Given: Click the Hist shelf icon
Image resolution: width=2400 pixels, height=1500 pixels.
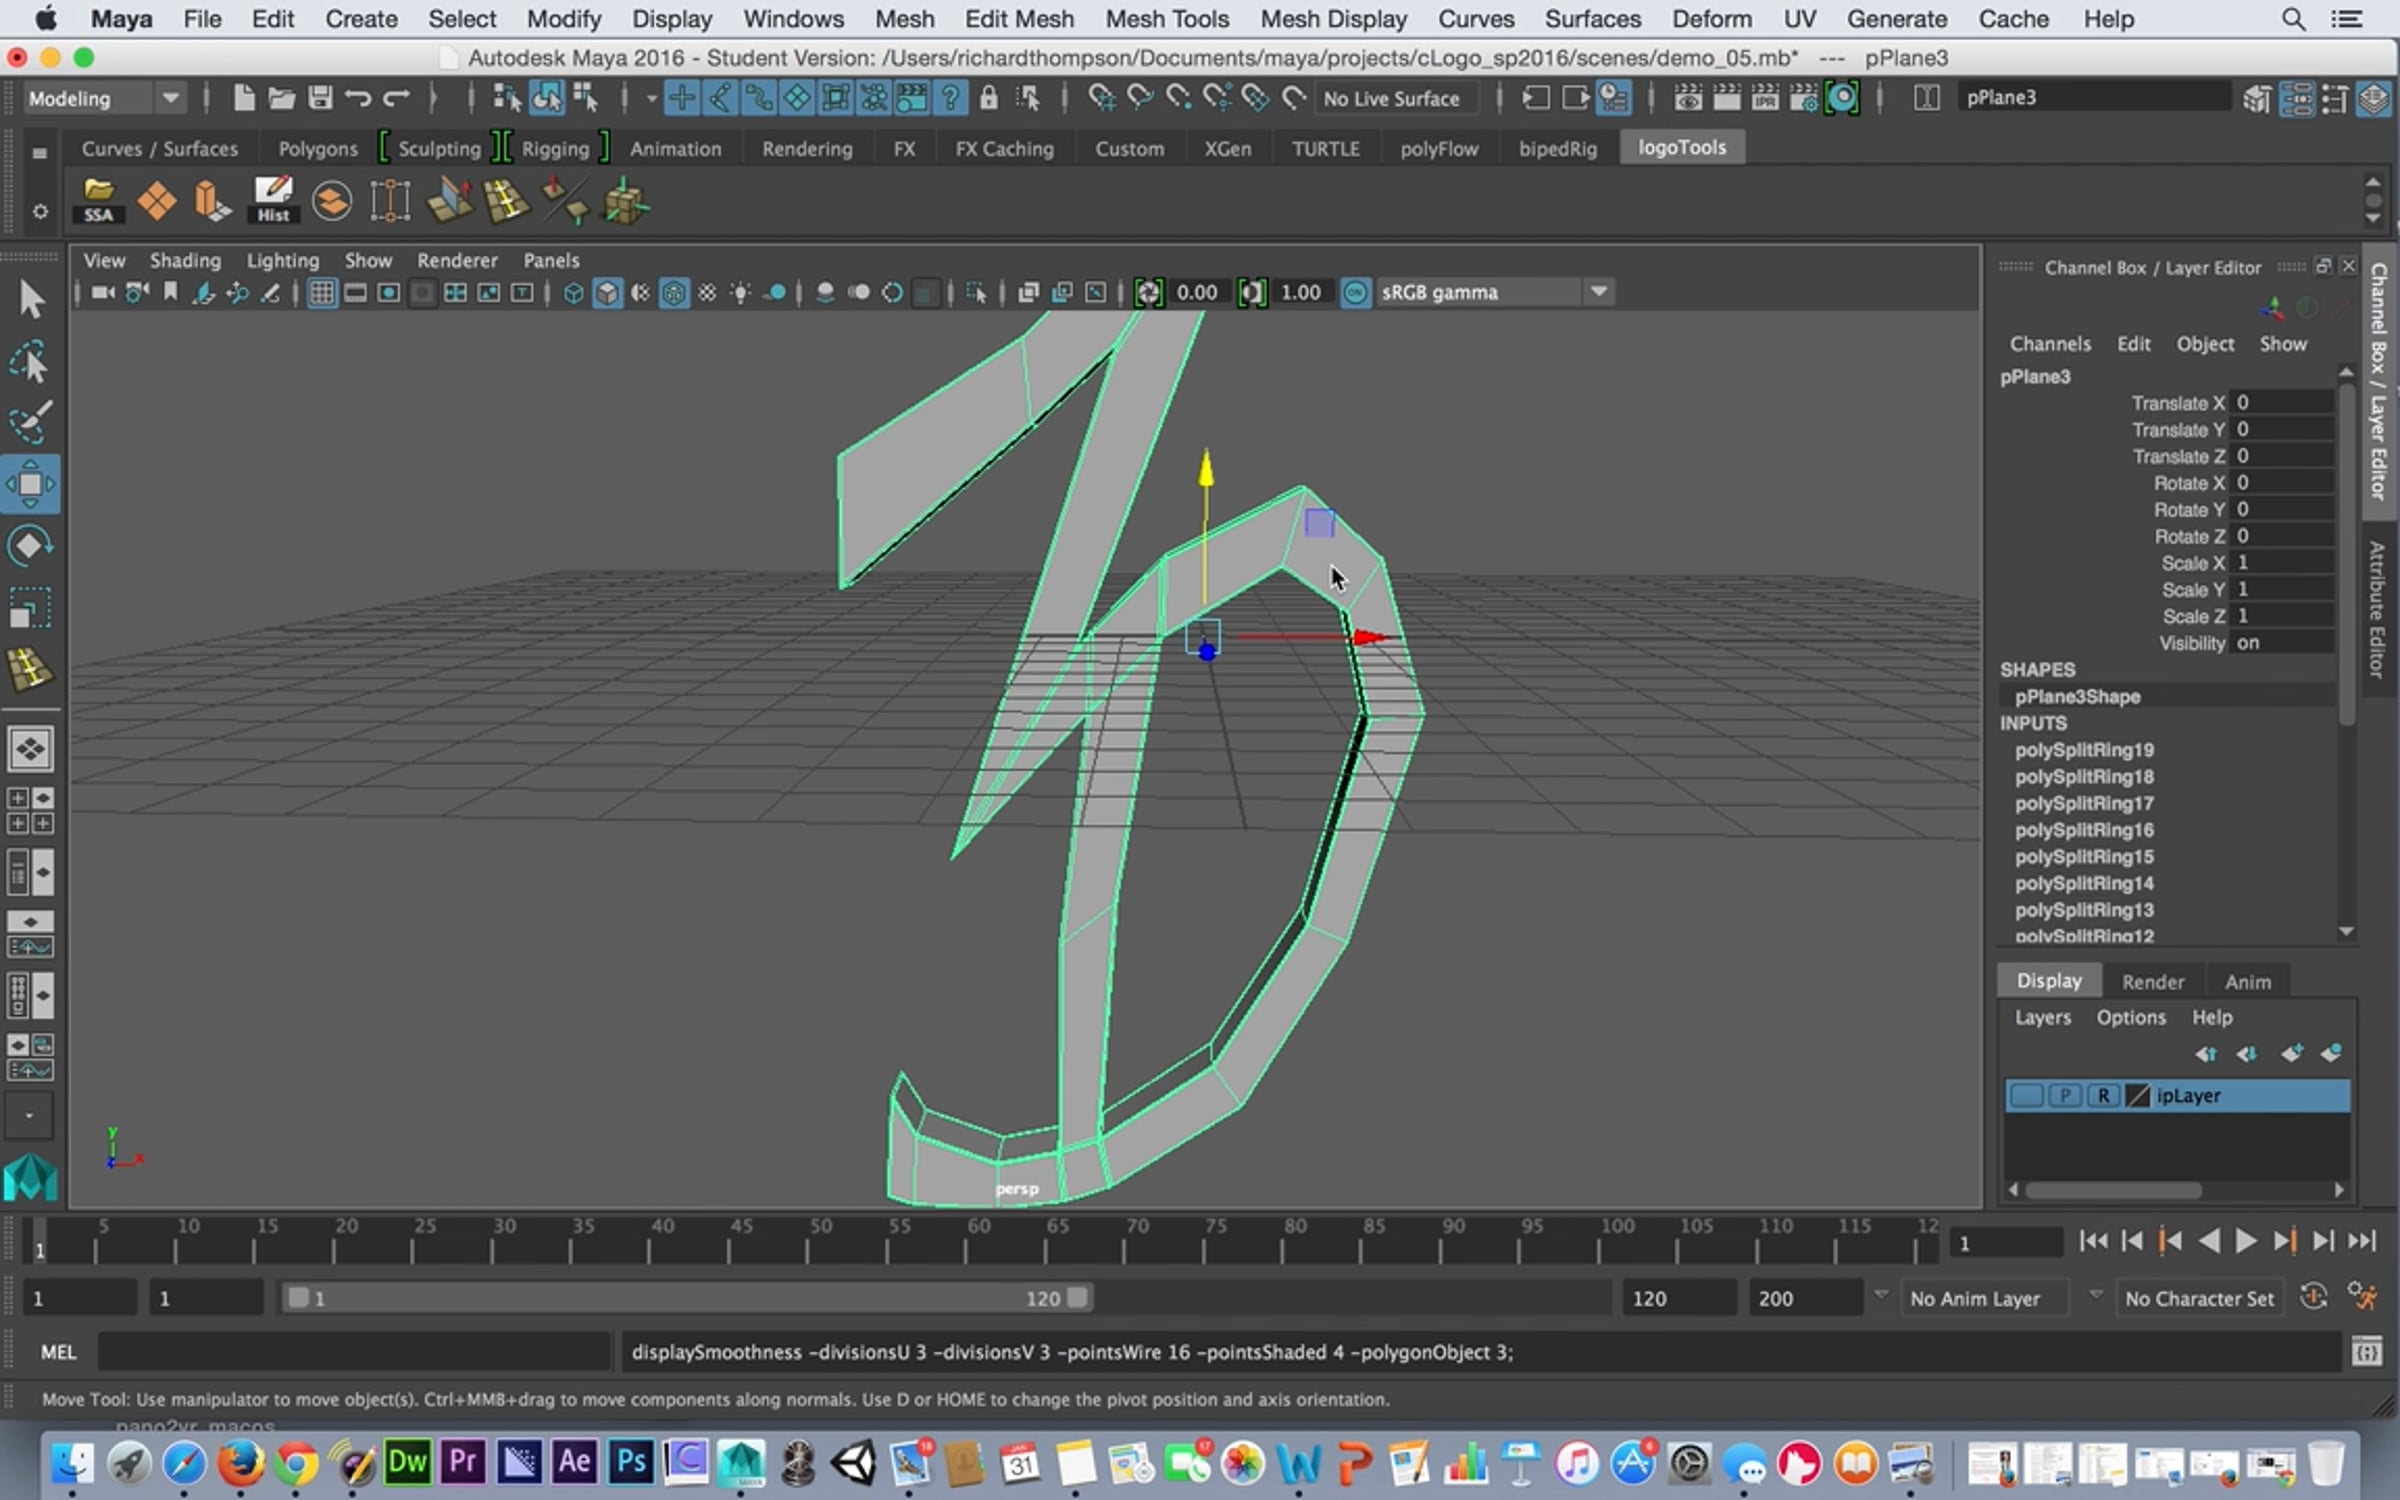Looking at the screenshot, I should 273,200.
